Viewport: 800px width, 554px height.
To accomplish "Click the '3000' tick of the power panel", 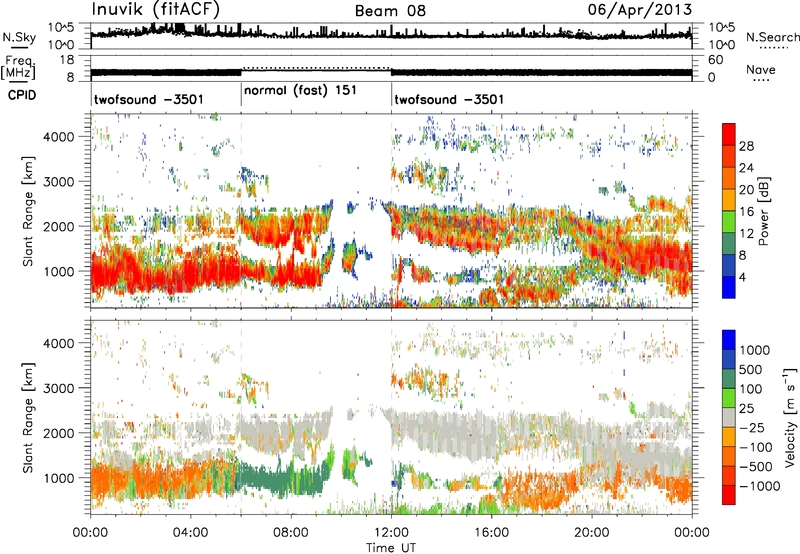I will click(x=59, y=182).
